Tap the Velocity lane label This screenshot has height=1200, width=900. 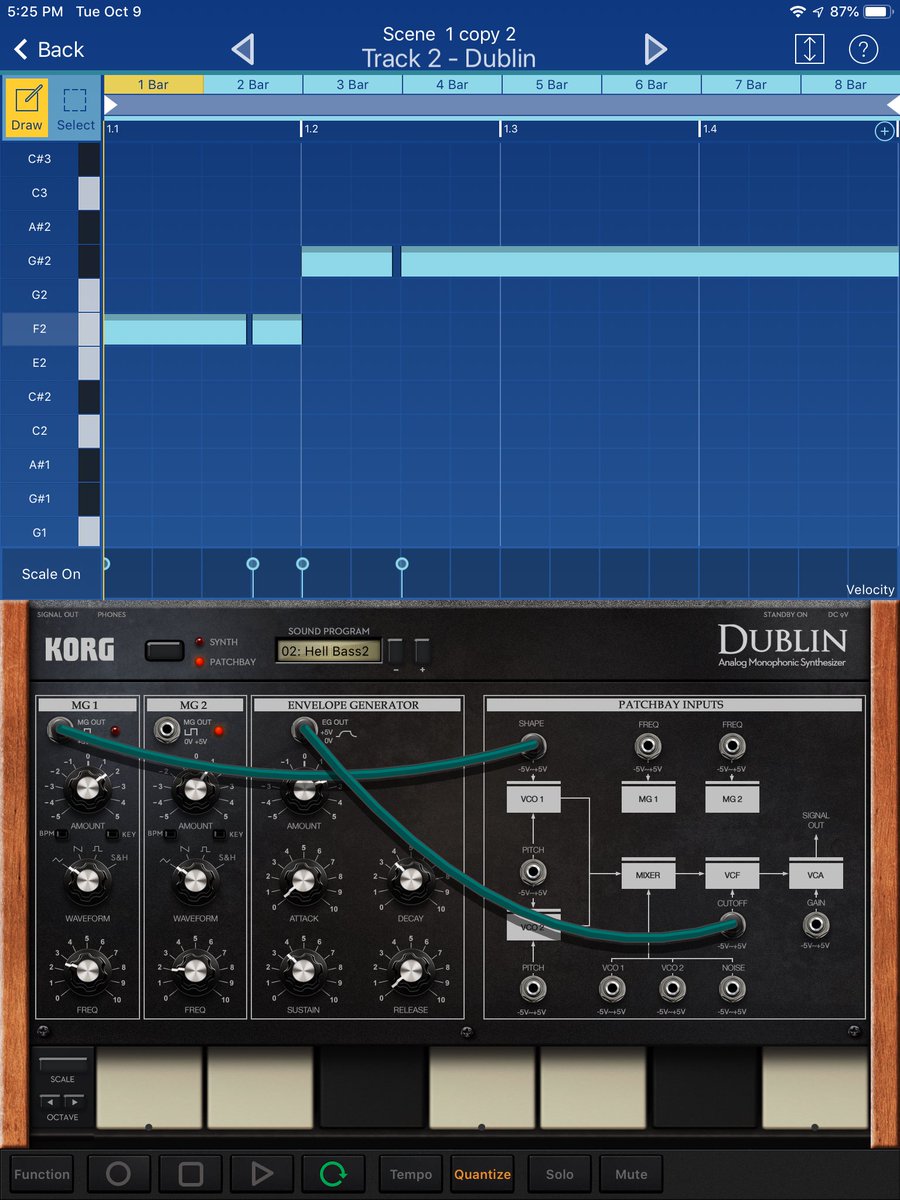click(870, 590)
